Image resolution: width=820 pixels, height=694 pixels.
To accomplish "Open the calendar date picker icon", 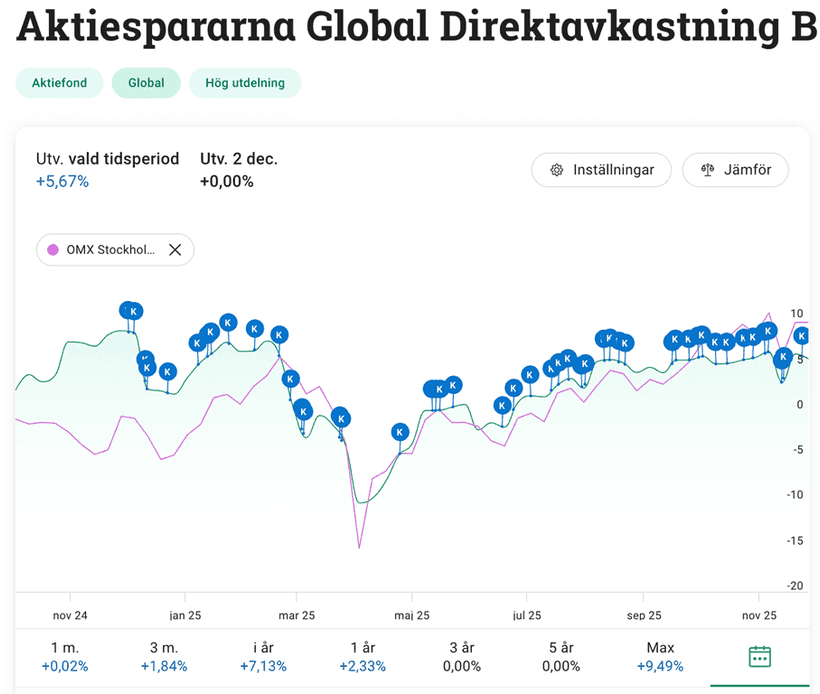I will point(760,657).
